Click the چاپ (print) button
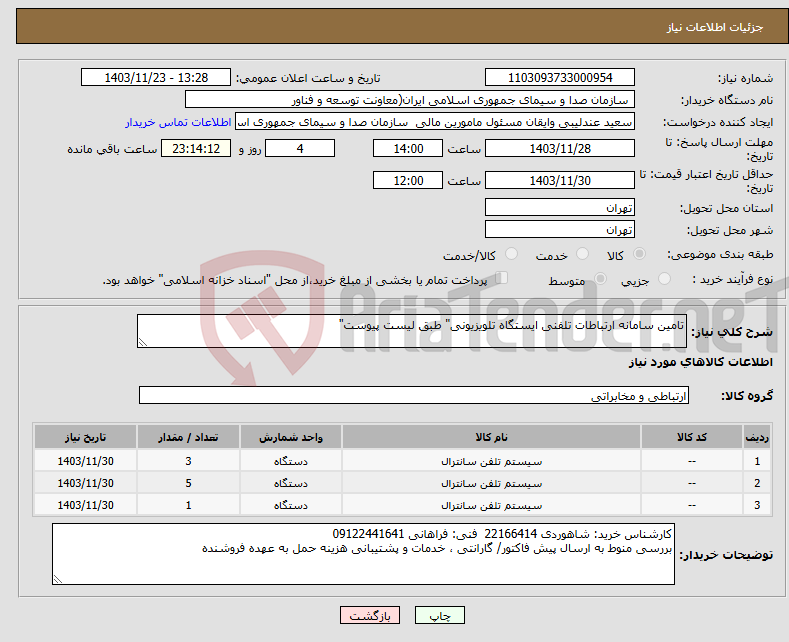Screen dimensions: 789x642 point(439,615)
